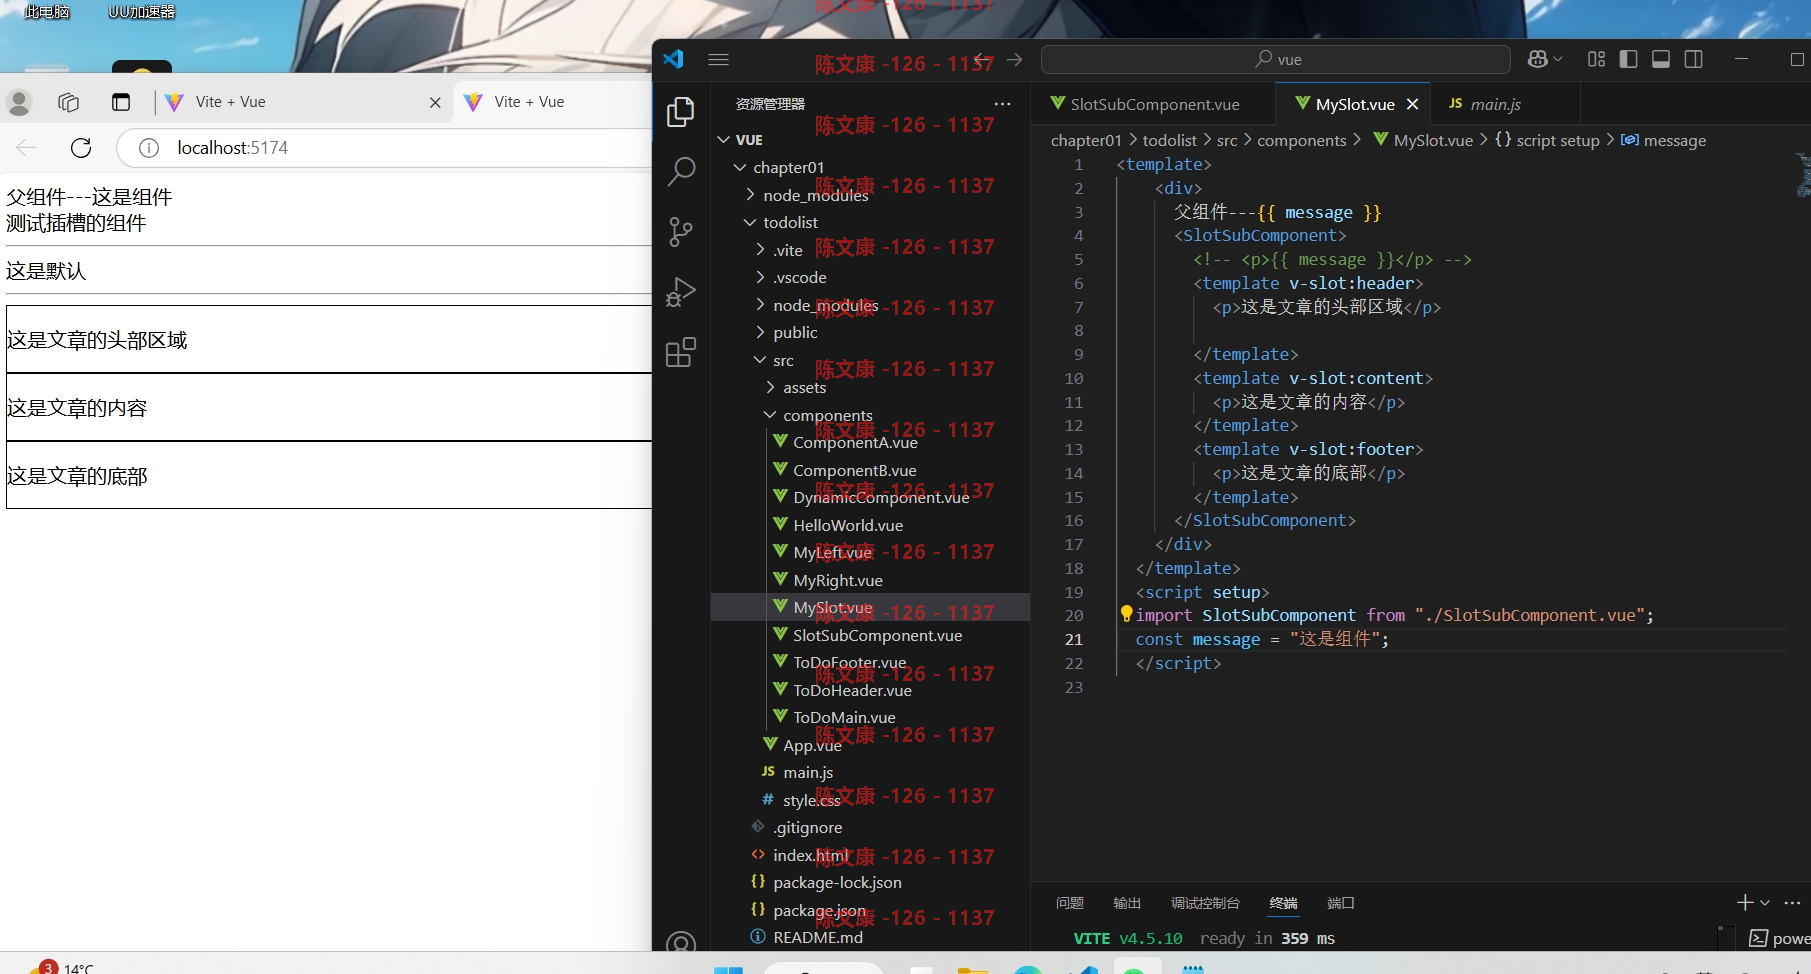1811x974 pixels.
Task: Open the terminal launch profile dropdown arrow
Action: click(x=1765, y=902)
